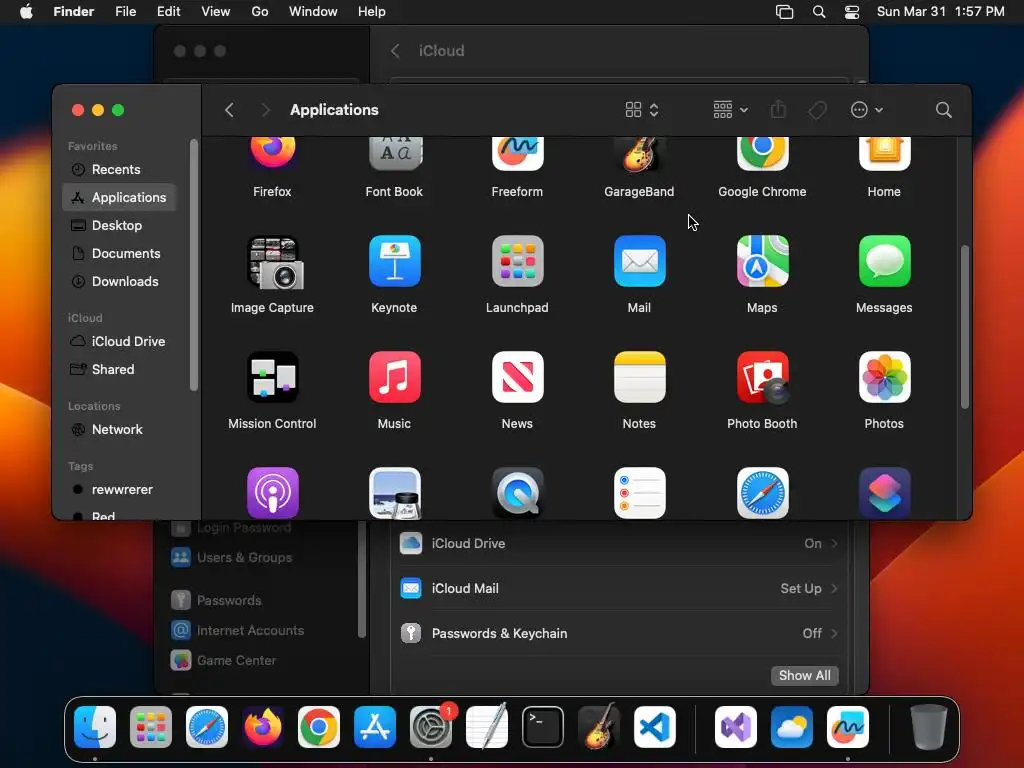1024x768 pixels.
Task: Select the Maps app icon
Action: pyautogui.click(x=762, y=261)
